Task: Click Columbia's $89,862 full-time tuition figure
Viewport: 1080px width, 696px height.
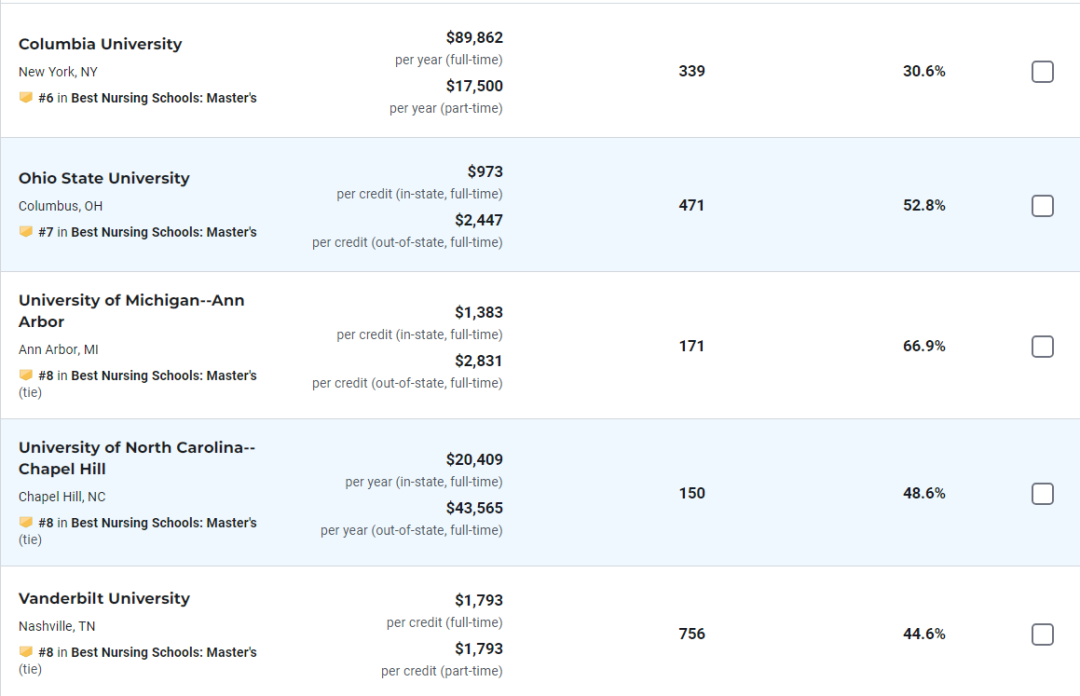Action: point(474,38)
